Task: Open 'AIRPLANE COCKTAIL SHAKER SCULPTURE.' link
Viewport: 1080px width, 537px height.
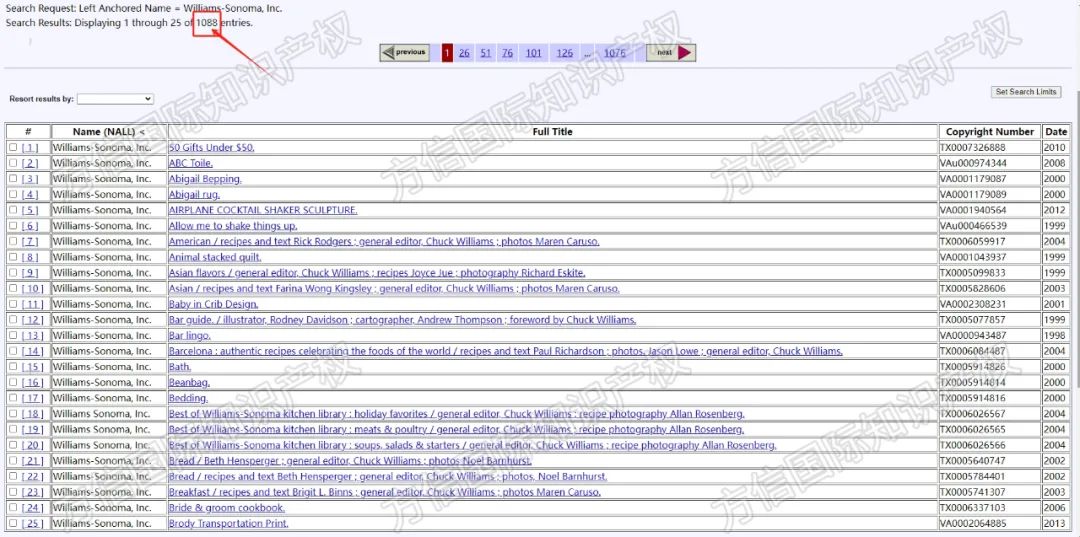Action: coord(263,210)
